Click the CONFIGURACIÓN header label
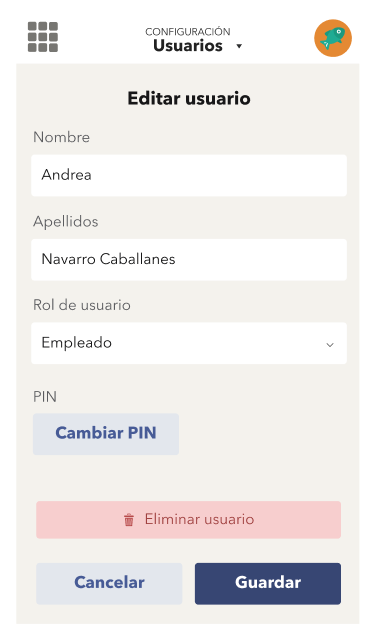 point(188,31)
